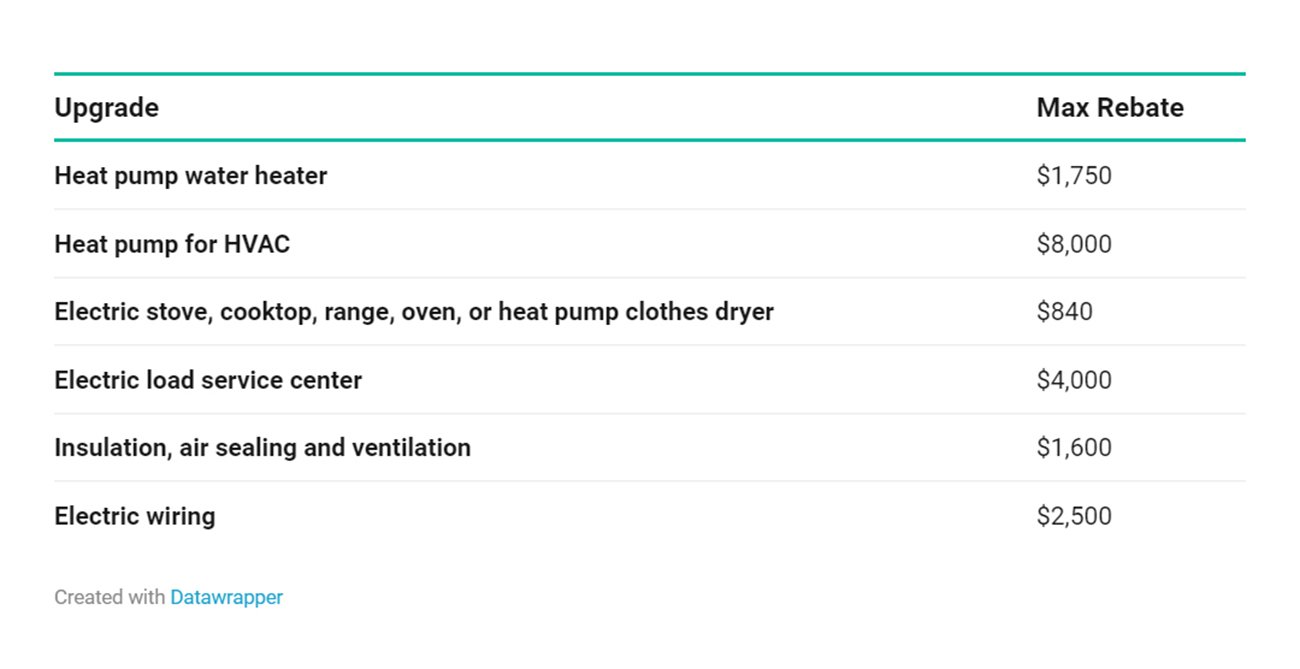Click the $2,500 rebate amount
This screenshot has height=669, width=1300.
(1073, 516)
